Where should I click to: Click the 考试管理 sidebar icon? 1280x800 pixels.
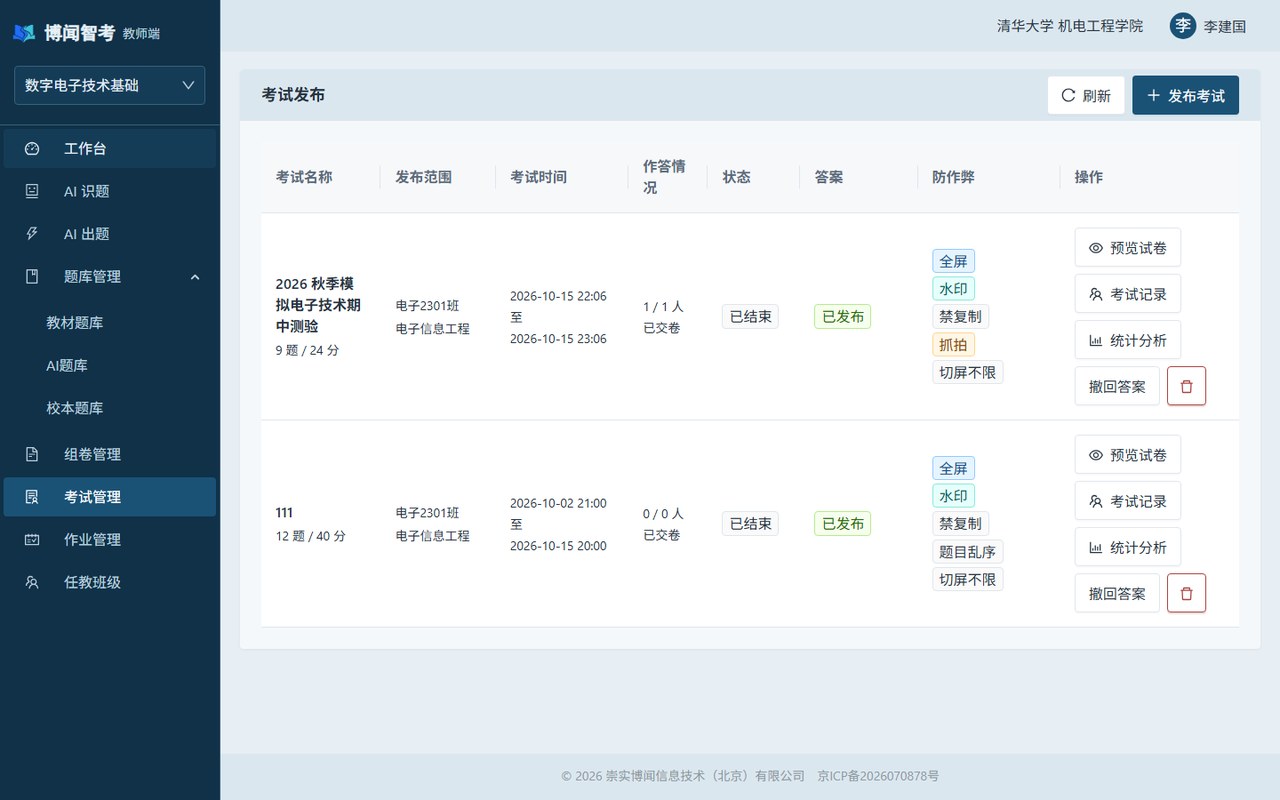click(32, 497)
